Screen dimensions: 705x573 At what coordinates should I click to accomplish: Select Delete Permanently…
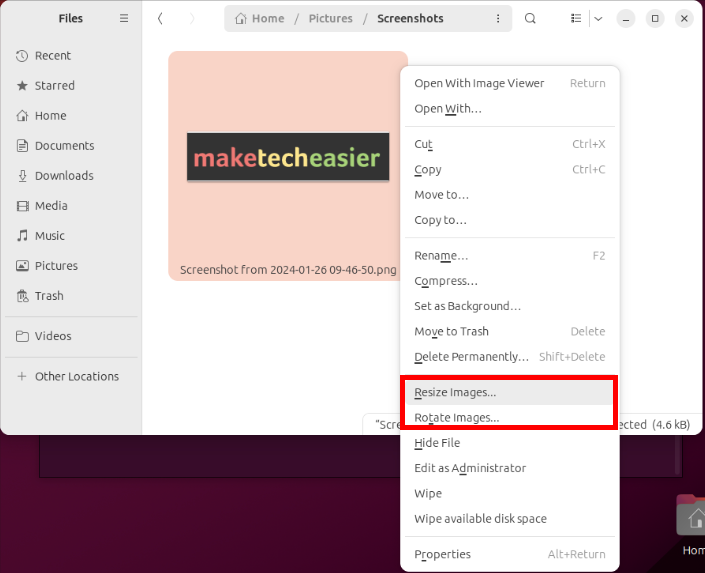[x=509, y=356]
